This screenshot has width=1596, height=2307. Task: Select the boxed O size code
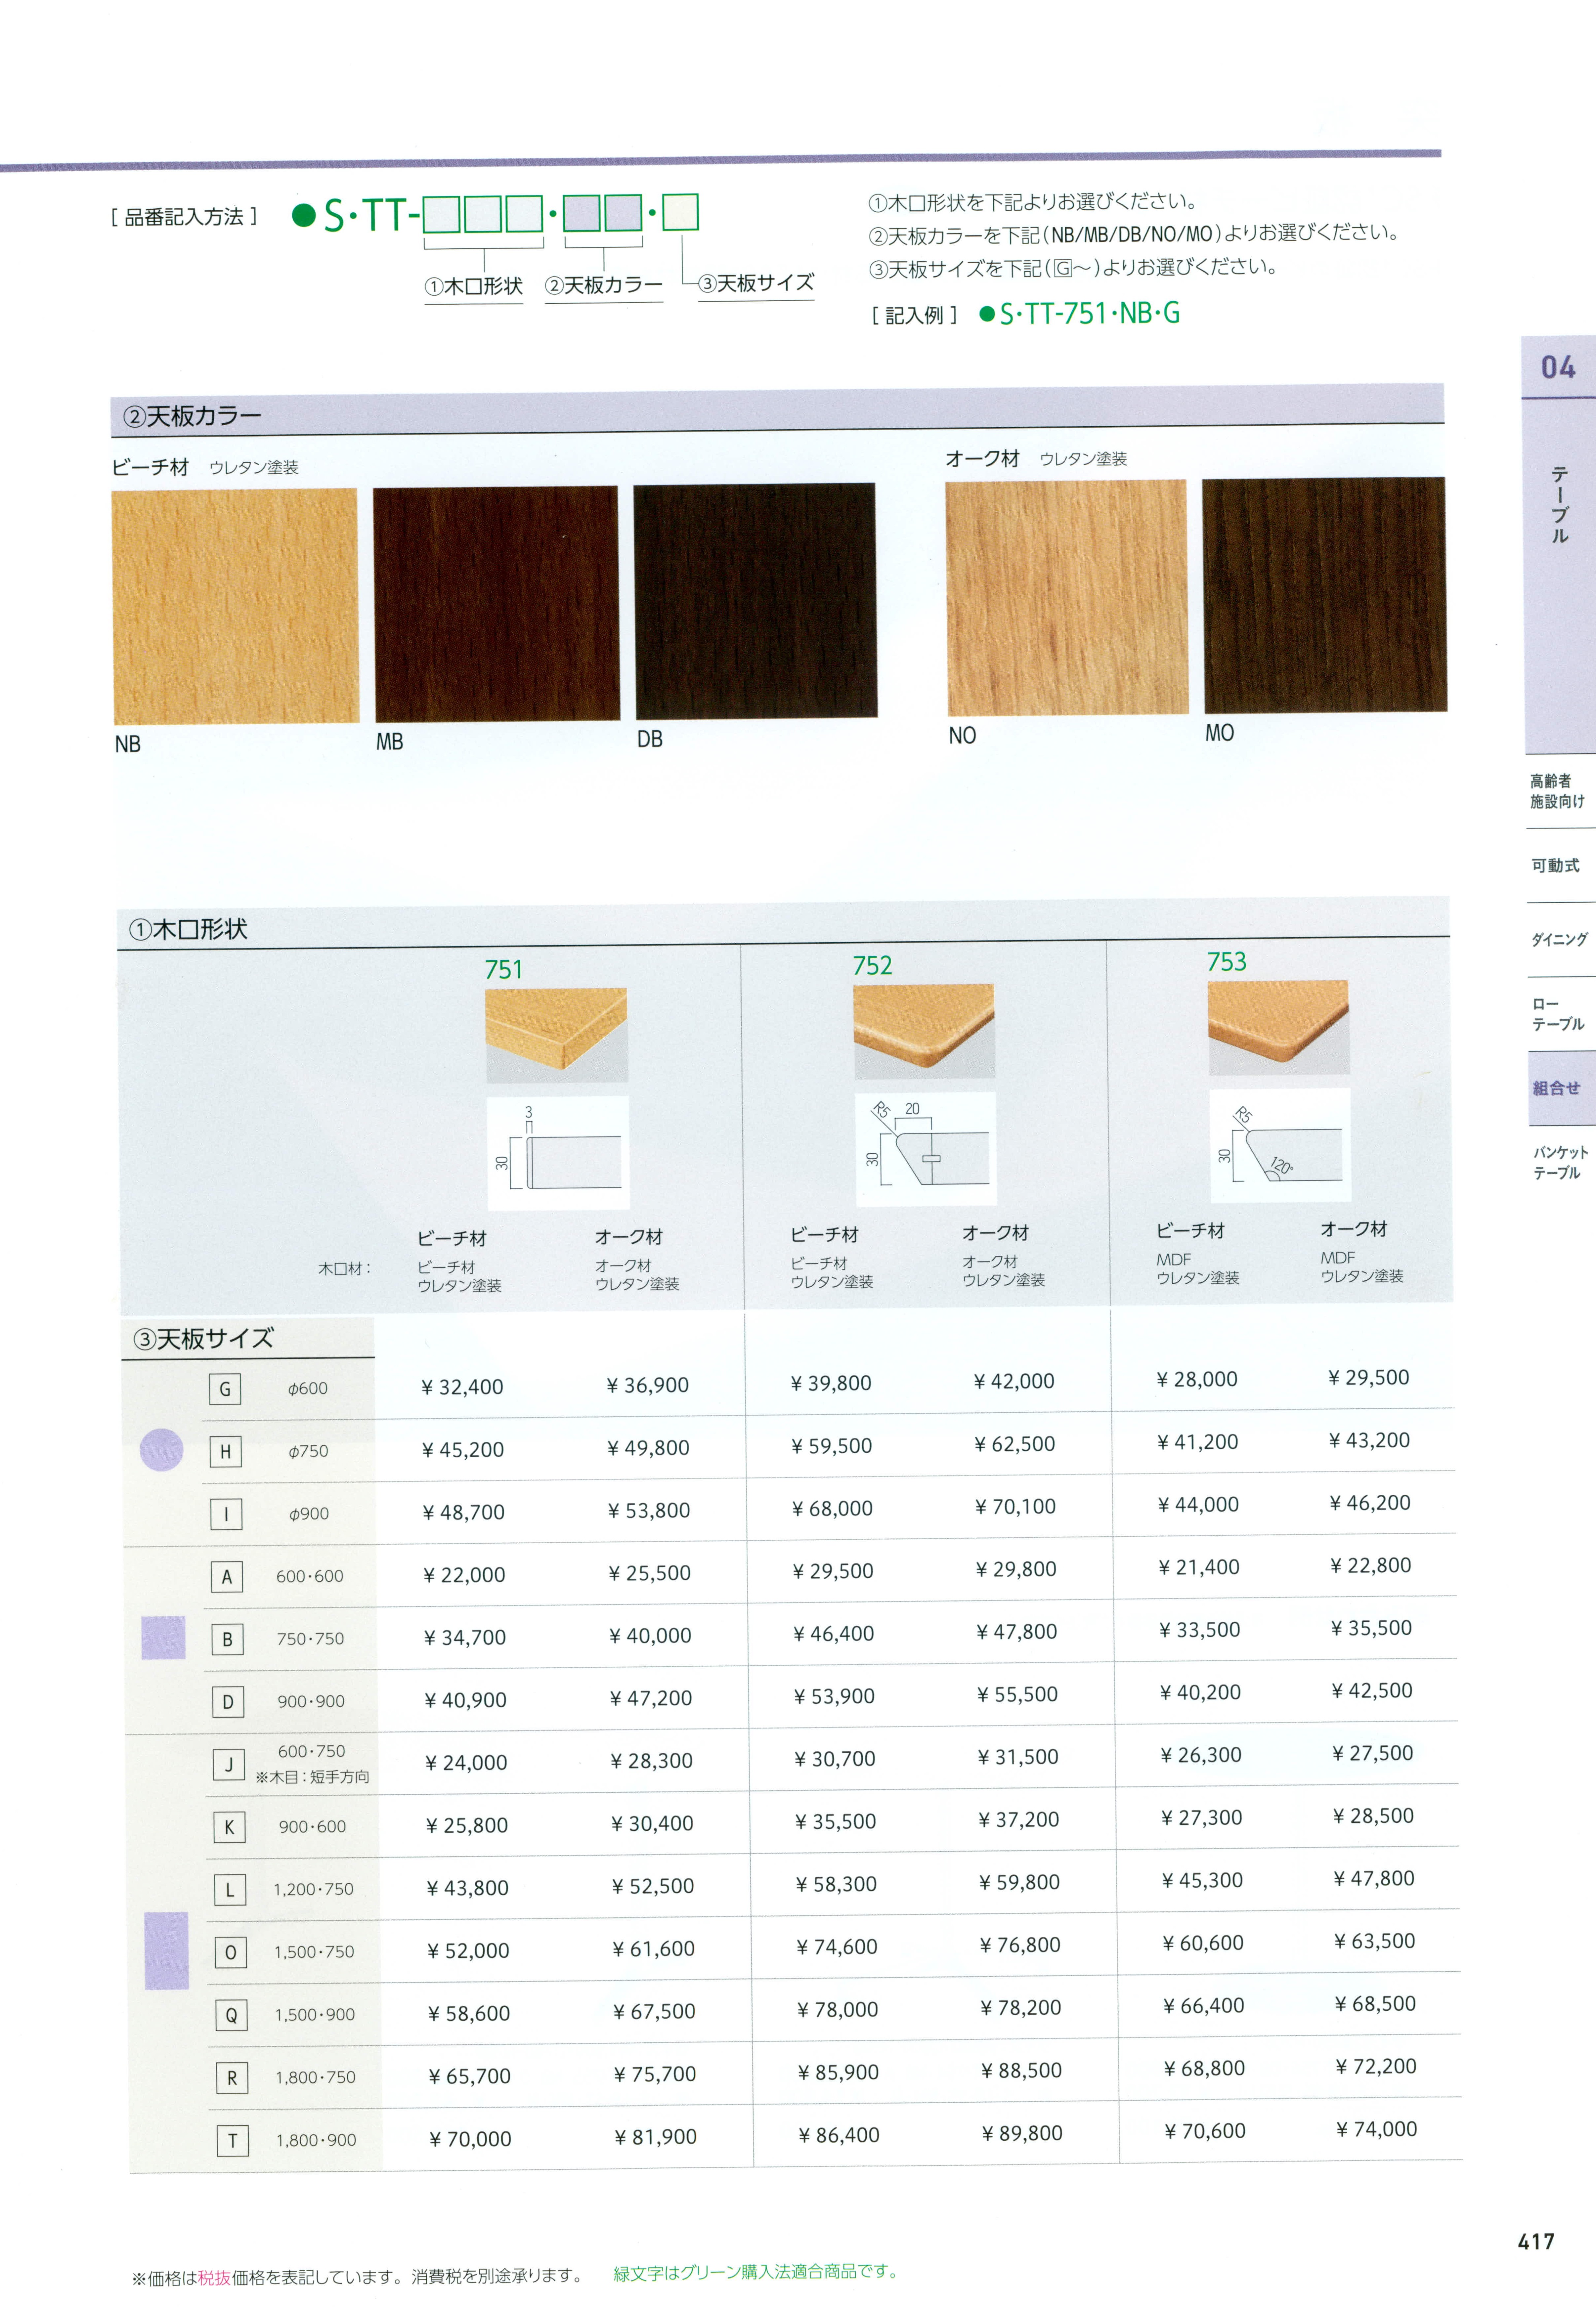pos(231,1953)
